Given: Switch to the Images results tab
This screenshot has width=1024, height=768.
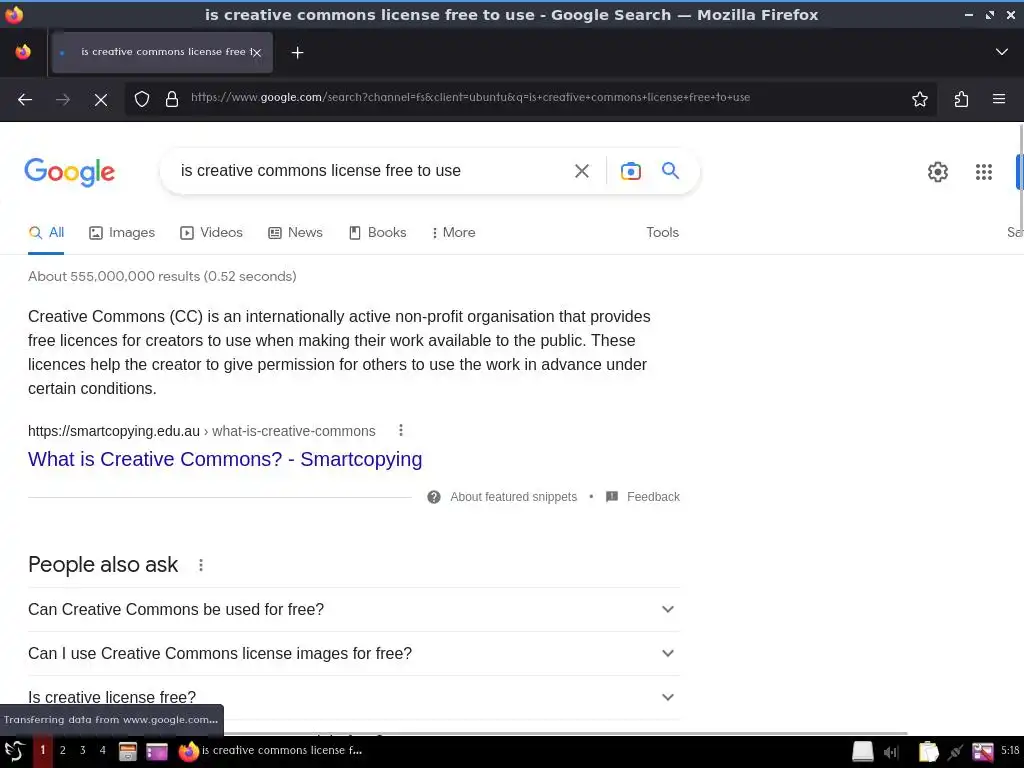Looking at the screenshot, I should pyautogui.click(x=122, y=232).
